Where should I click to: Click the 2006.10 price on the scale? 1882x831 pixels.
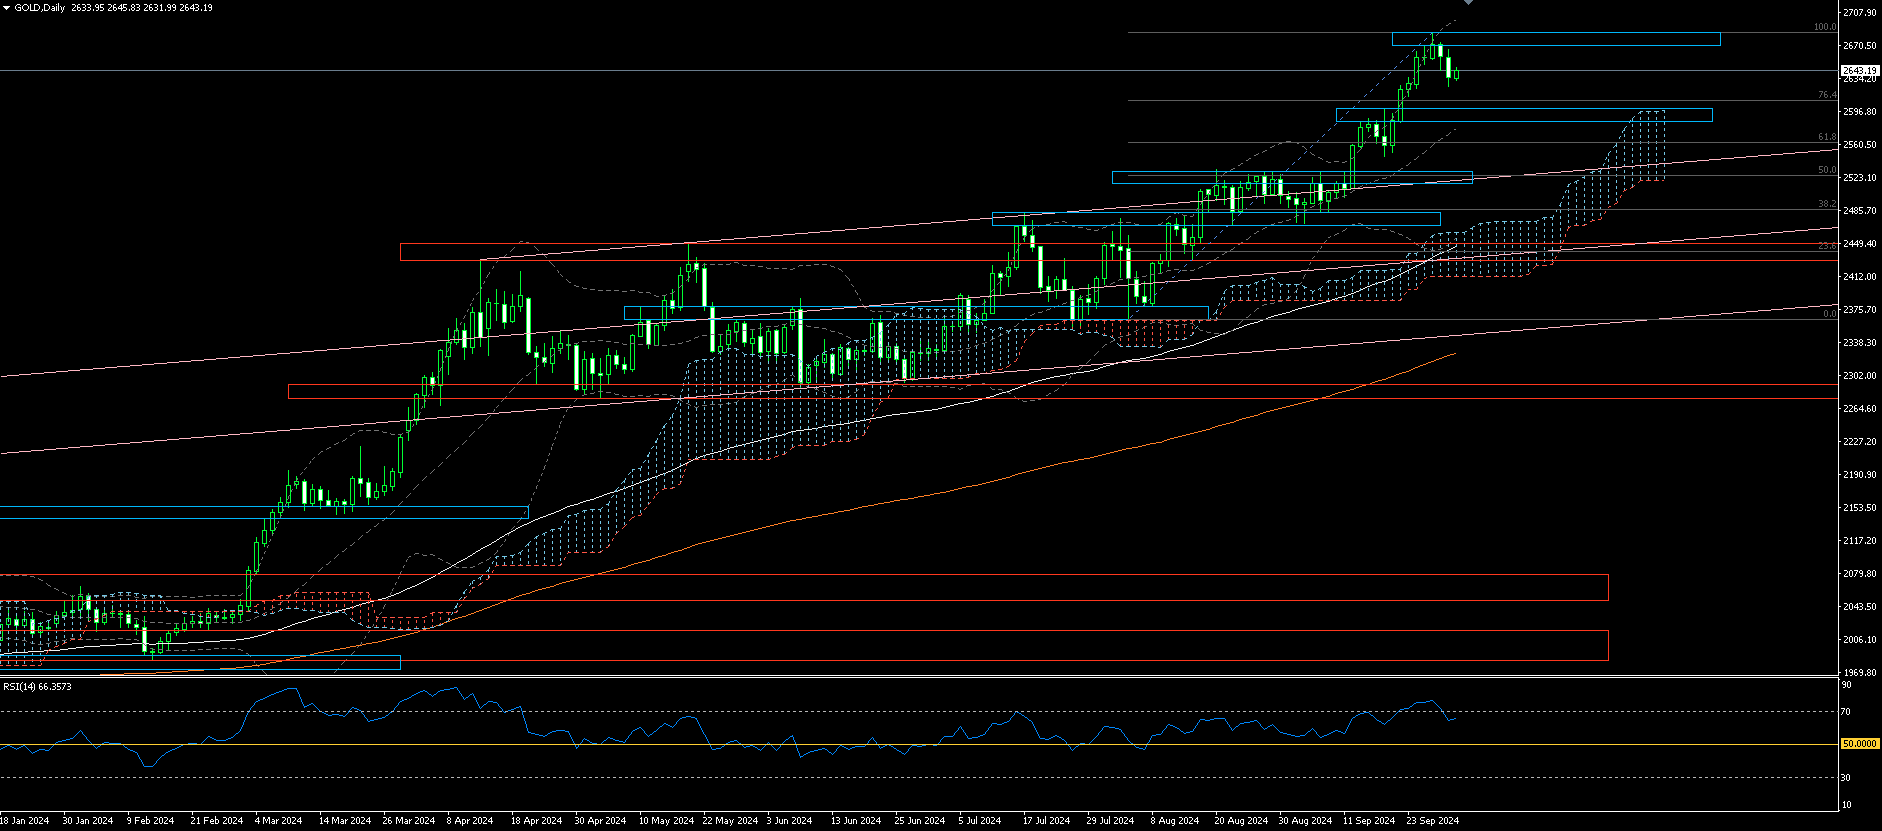tap(1859, 640)
